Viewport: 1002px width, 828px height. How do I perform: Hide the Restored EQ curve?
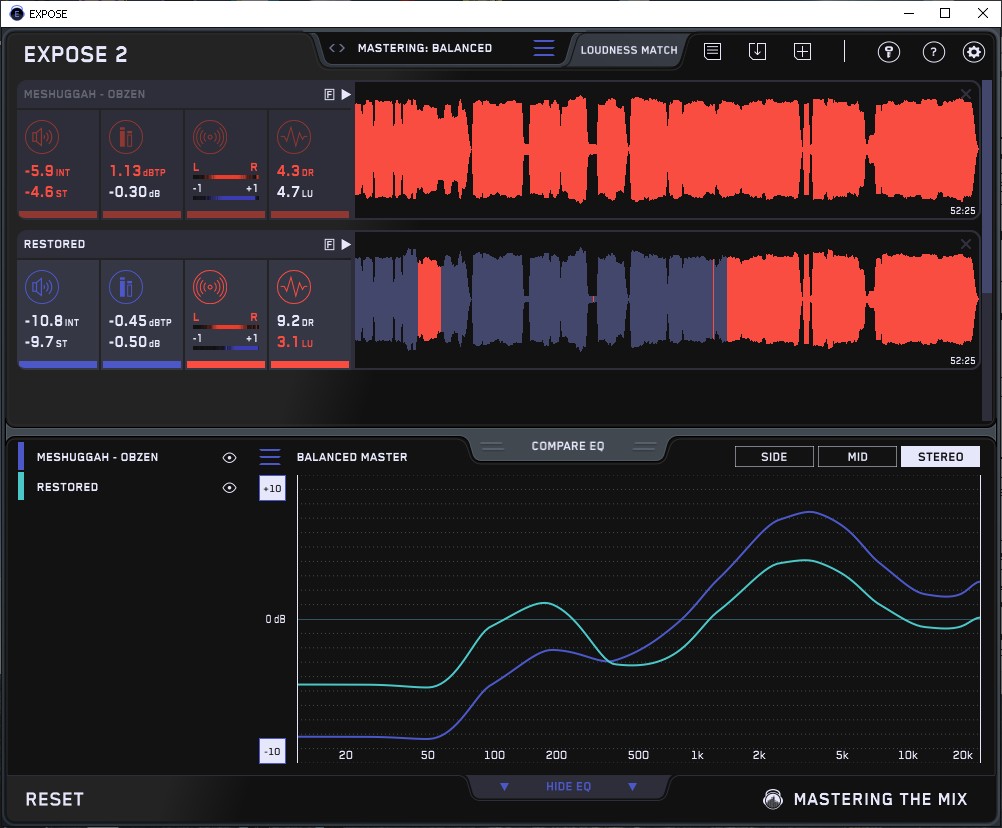229,487
